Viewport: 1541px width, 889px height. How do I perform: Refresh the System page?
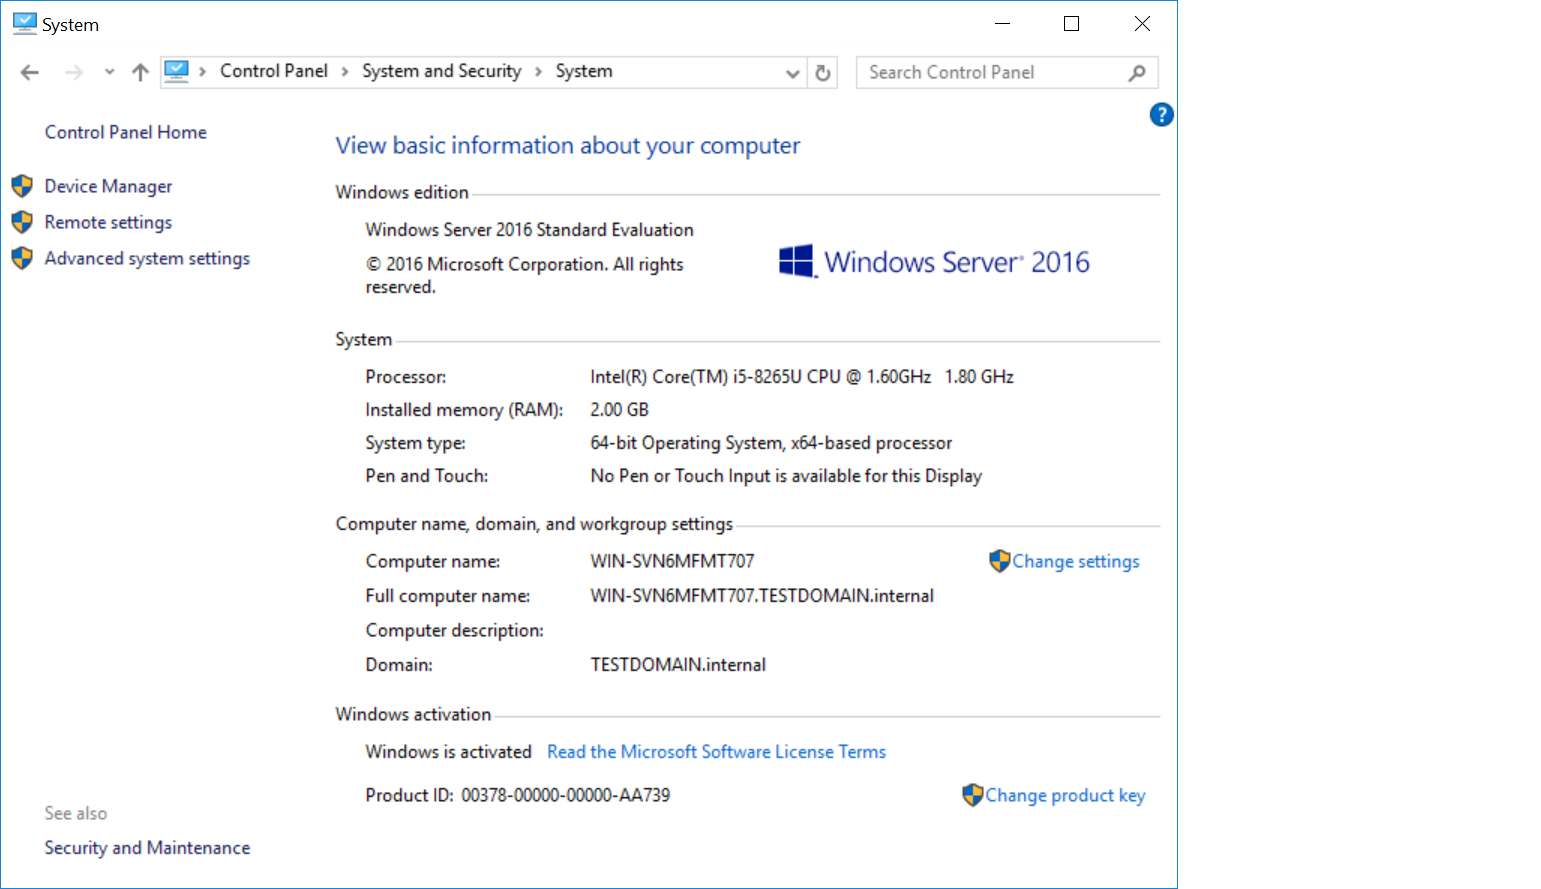pos(822,72)
